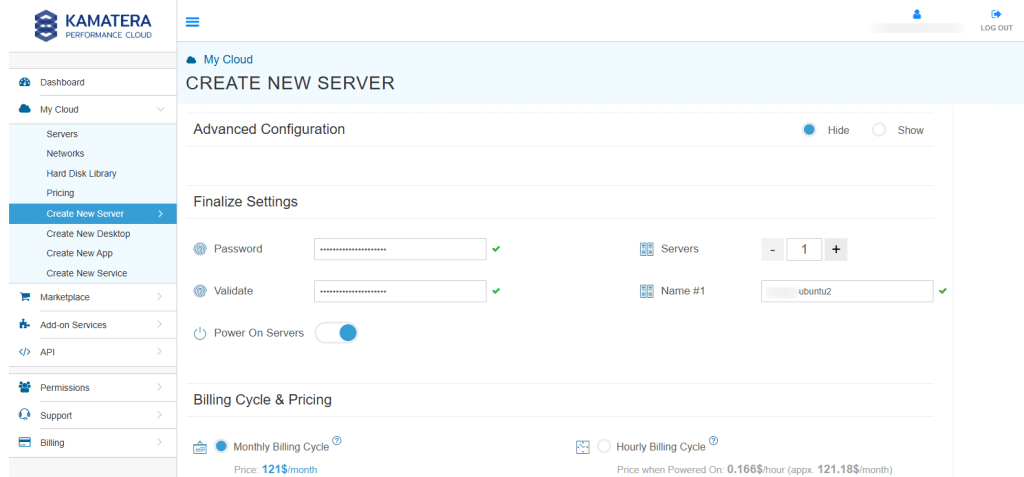This screenshot has width=1024, height=477.
Task: Click the Dashboard gauge icon
Action: click(25, 82)
